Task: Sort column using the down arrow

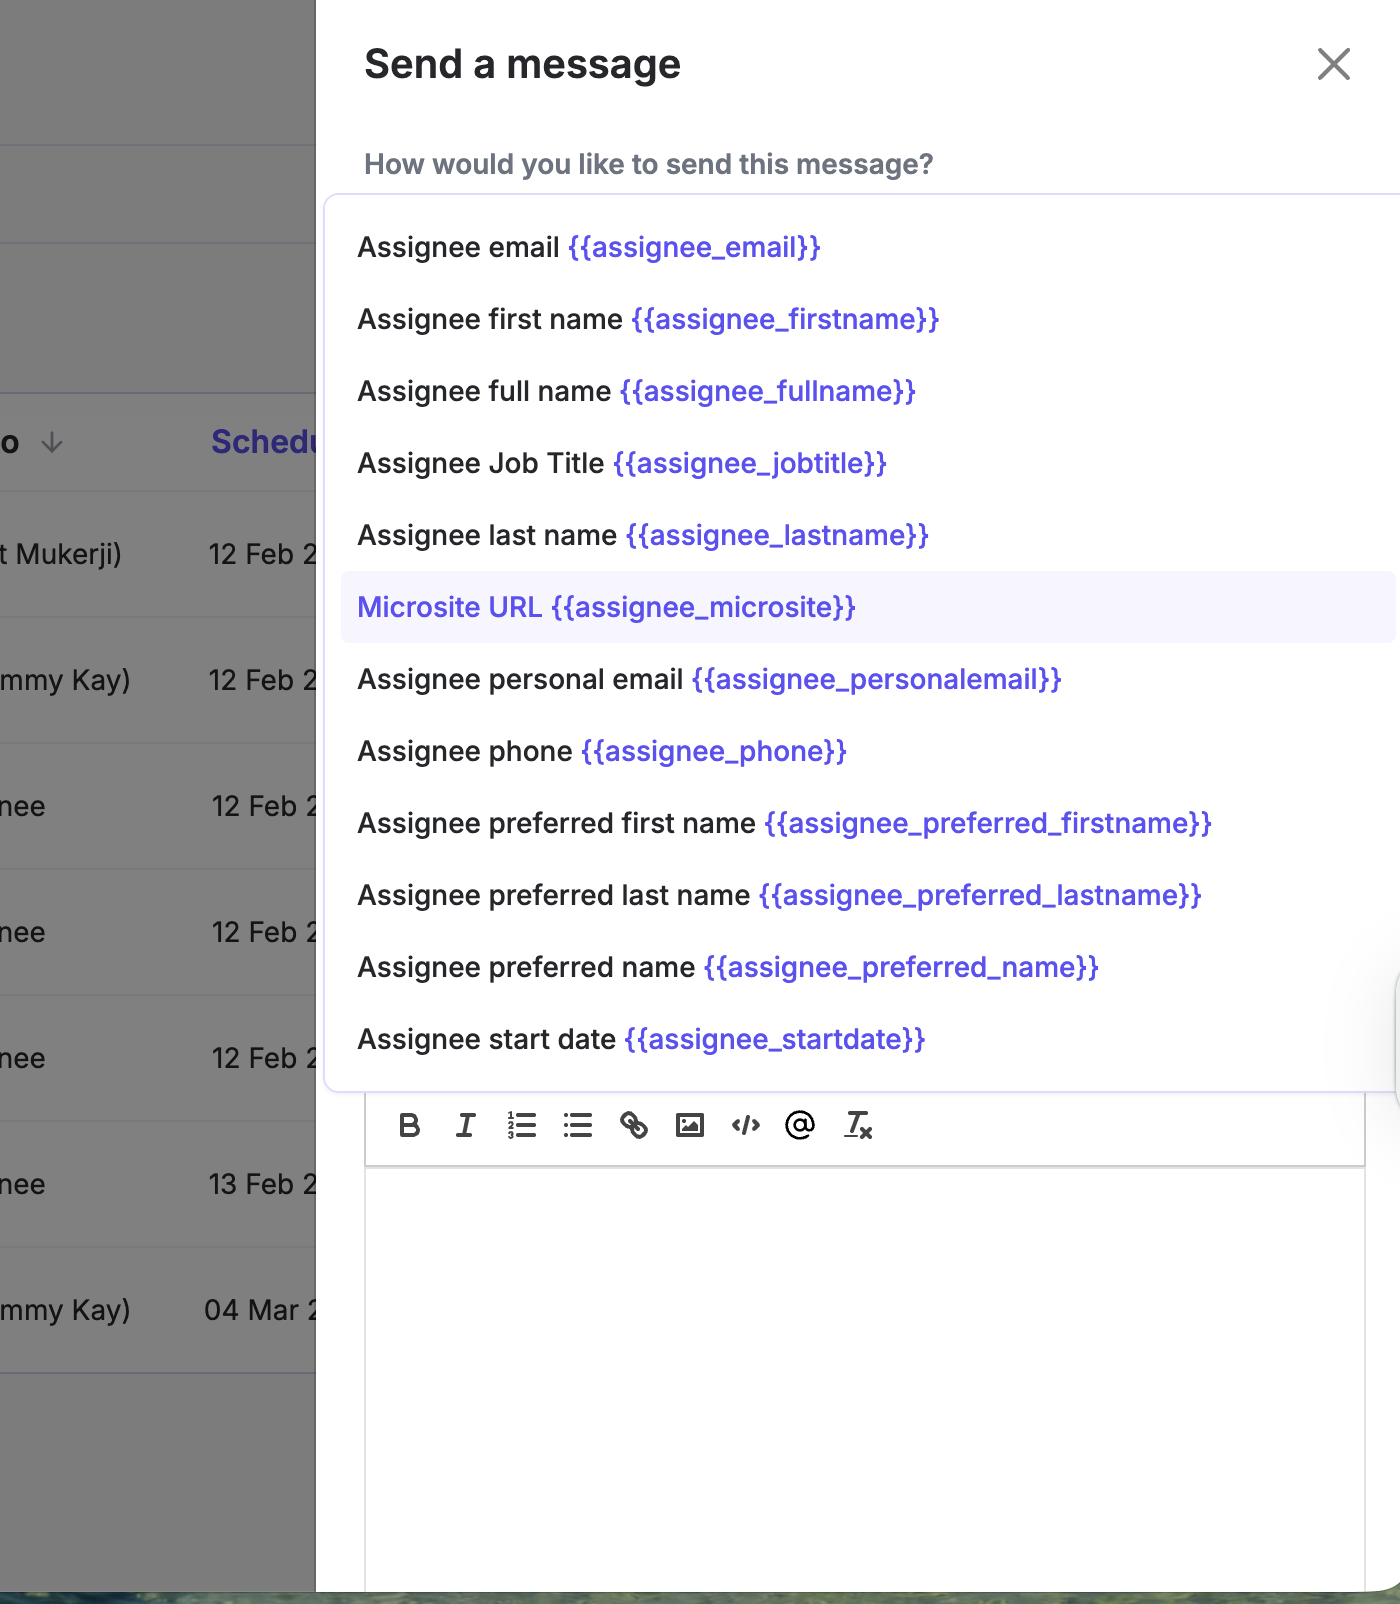Action: pyautogui.click(x=52, y=442)
